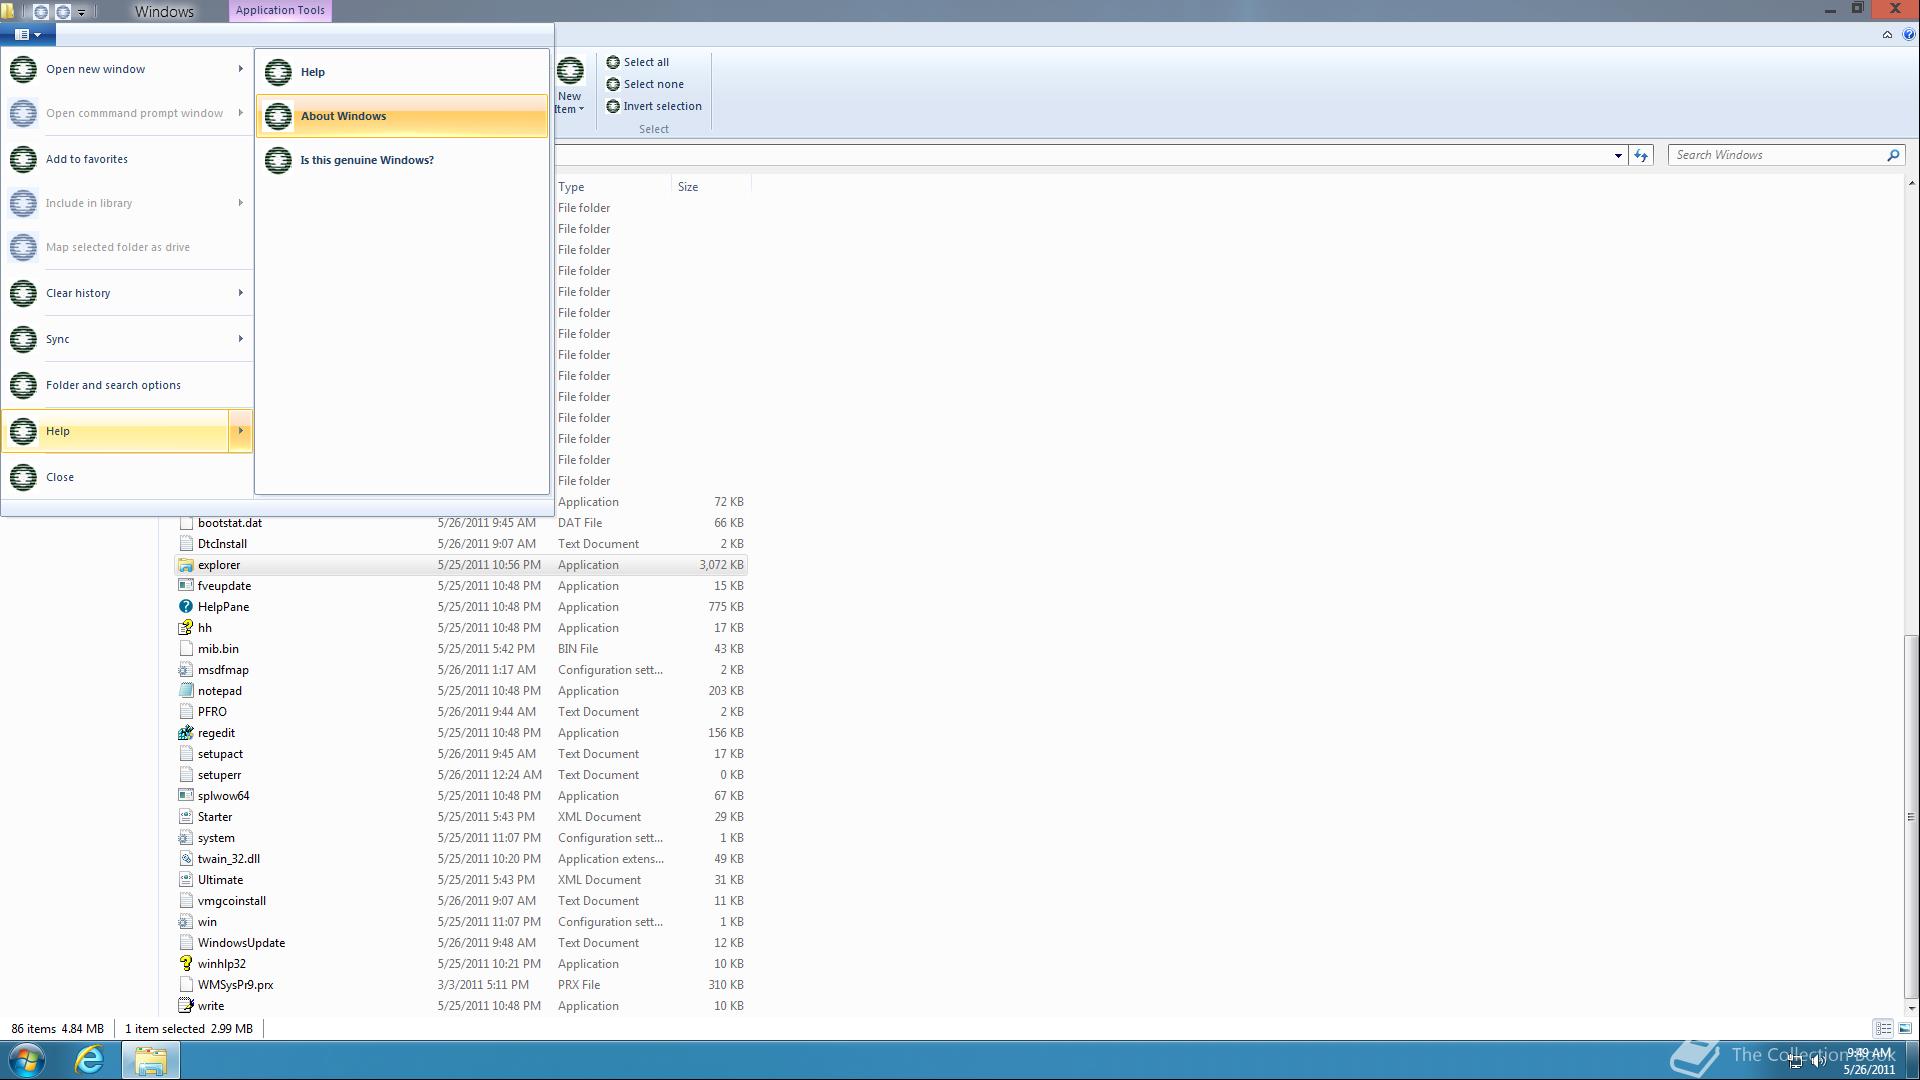Choose Add to favorites menu entry
The height and width of the screenshot is (1080, 1920).
(x=127, y=159)
